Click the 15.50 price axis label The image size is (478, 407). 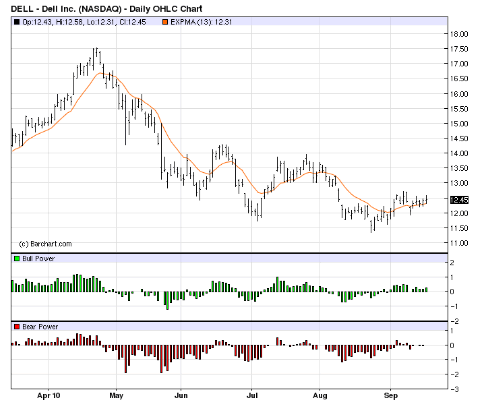(x=459, y=109)
